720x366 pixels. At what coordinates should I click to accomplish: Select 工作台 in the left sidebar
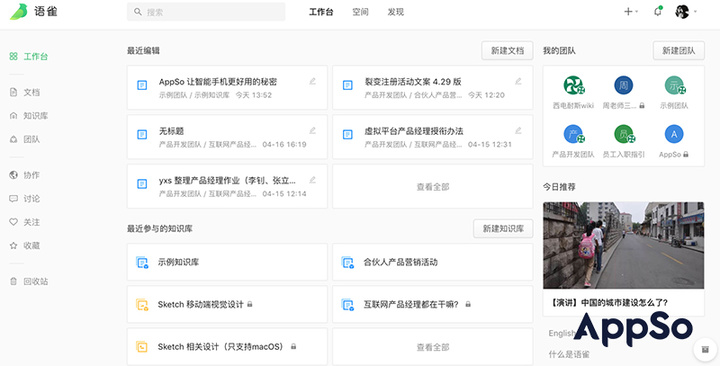click(28, 56)
